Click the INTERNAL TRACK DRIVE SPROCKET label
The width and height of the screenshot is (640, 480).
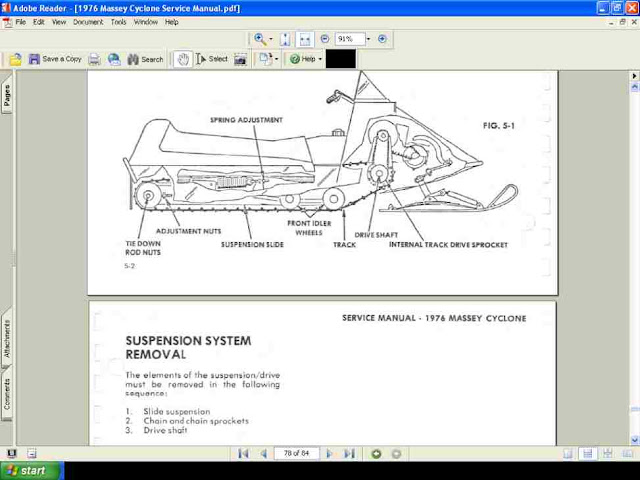[x=448, y=244]
